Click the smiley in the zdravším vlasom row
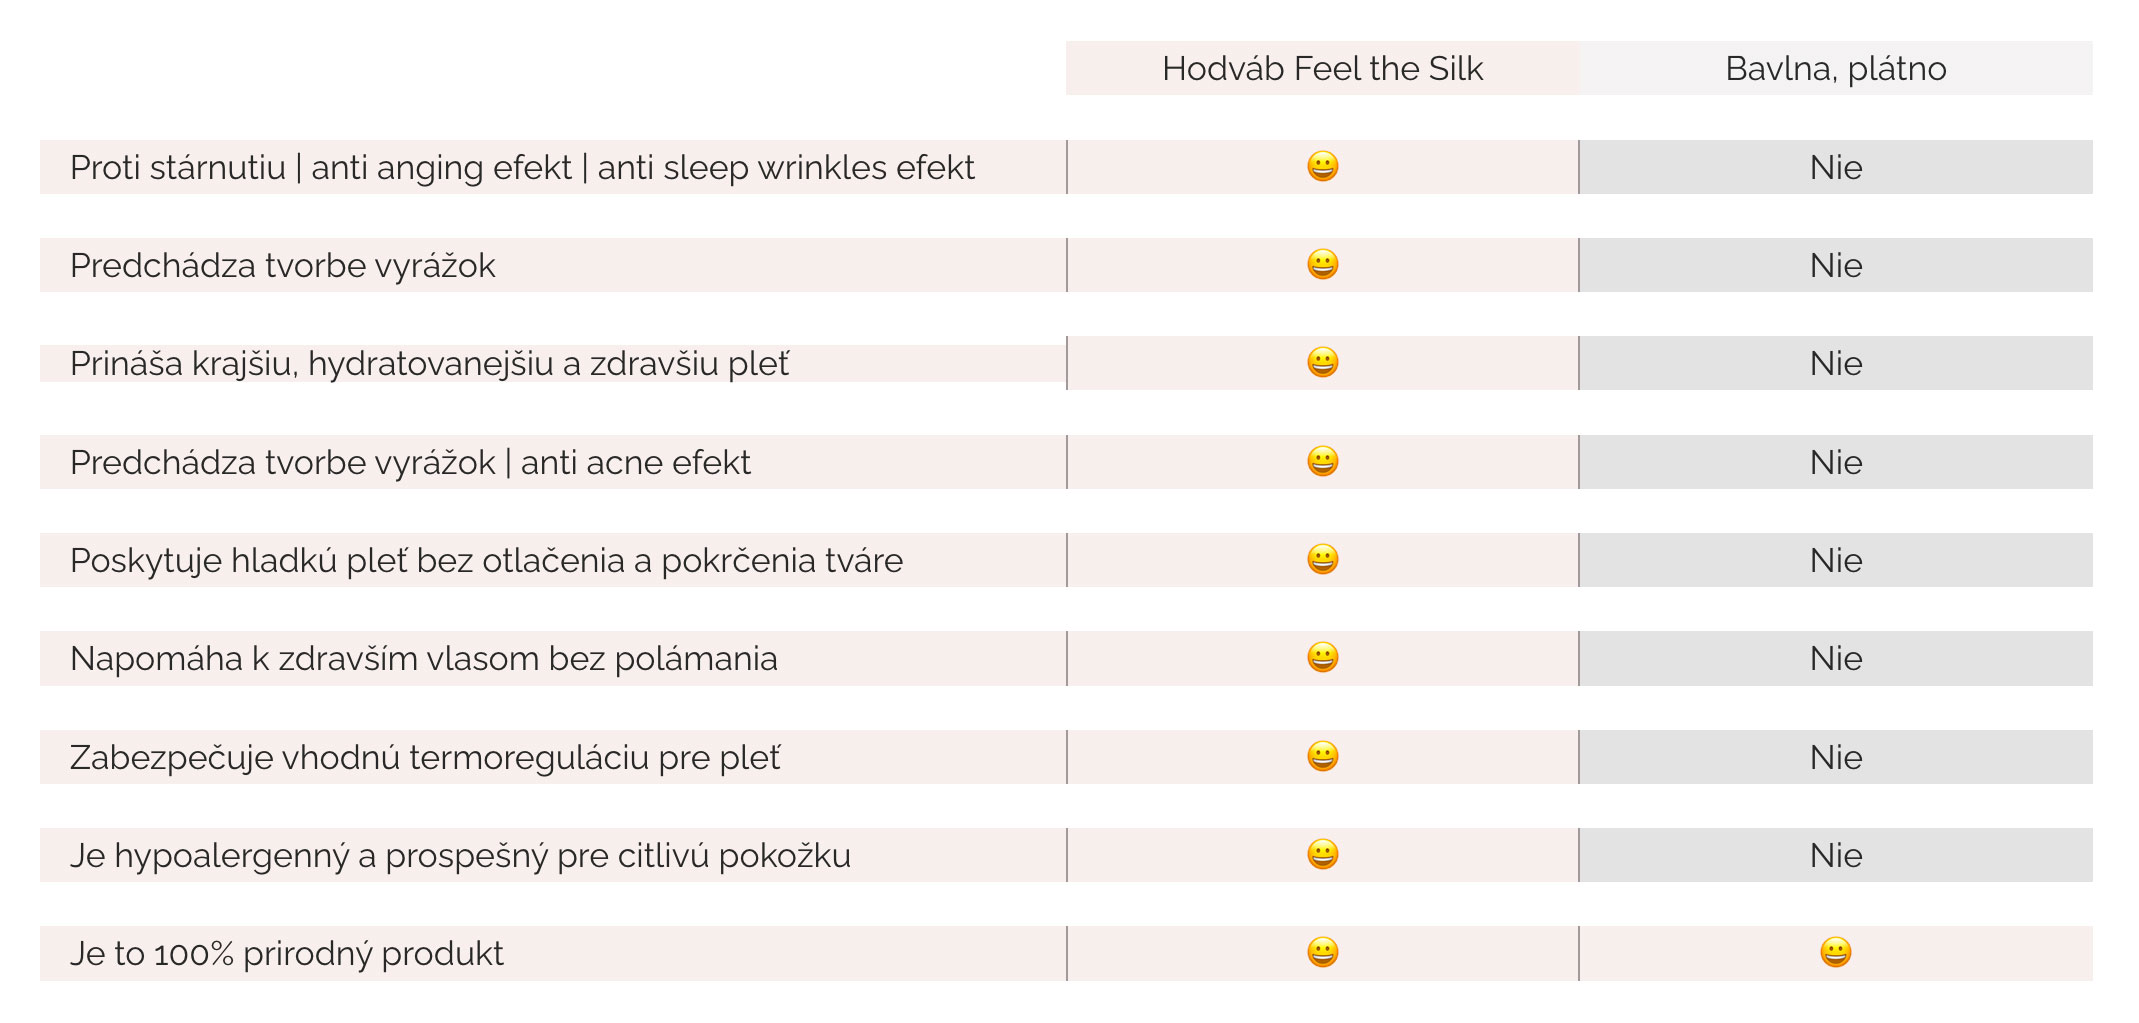This screenshot has height=1023, width=2139. pyautogui.click(x=1322, y=657)
